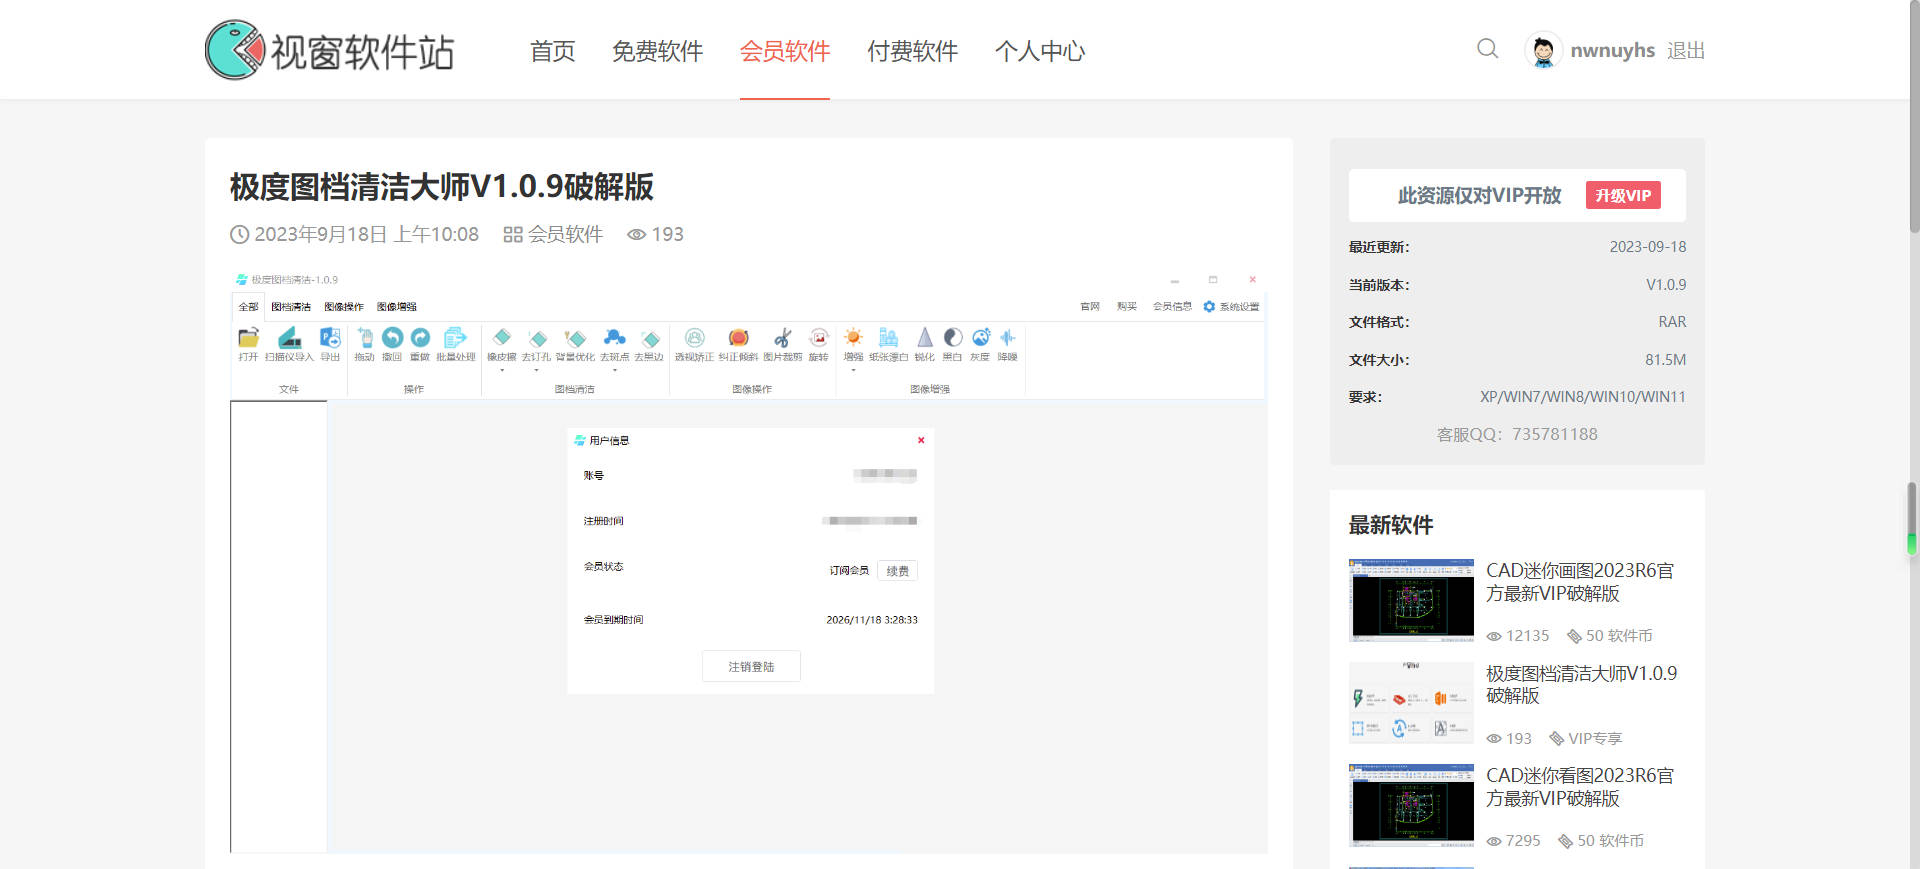Click the 客服QQ: 735781188 text

(1517, 434)
